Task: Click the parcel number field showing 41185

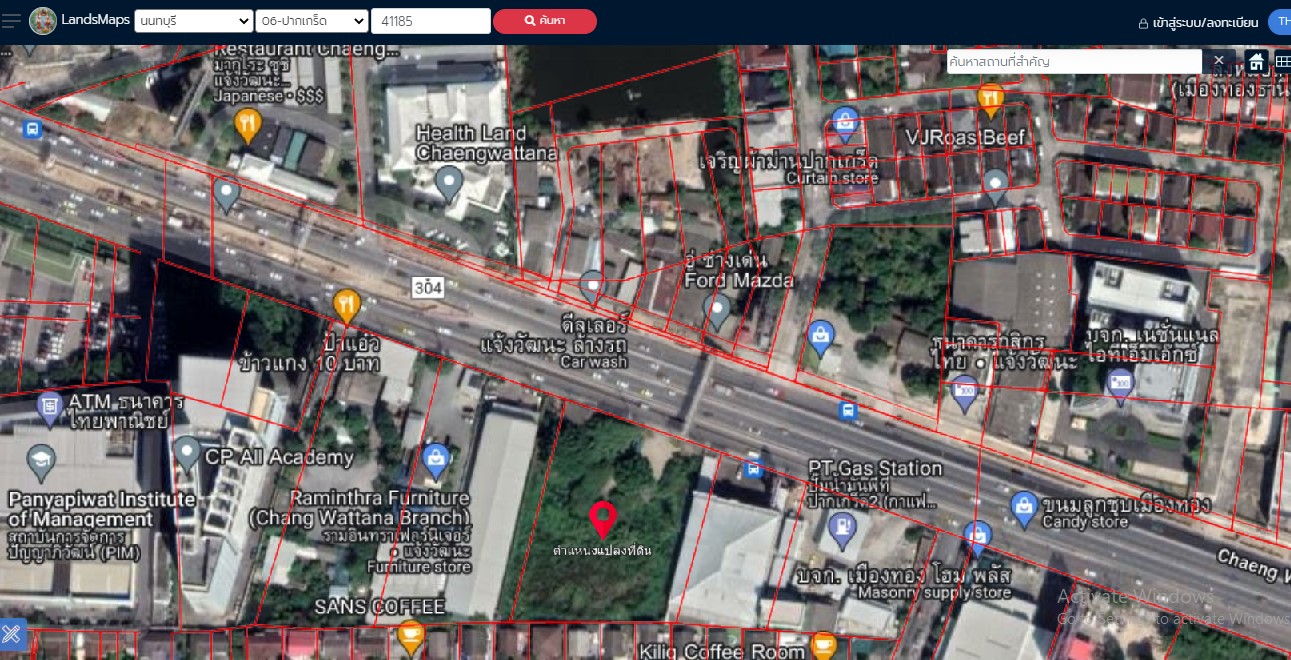Action: [x=431, y=21]
